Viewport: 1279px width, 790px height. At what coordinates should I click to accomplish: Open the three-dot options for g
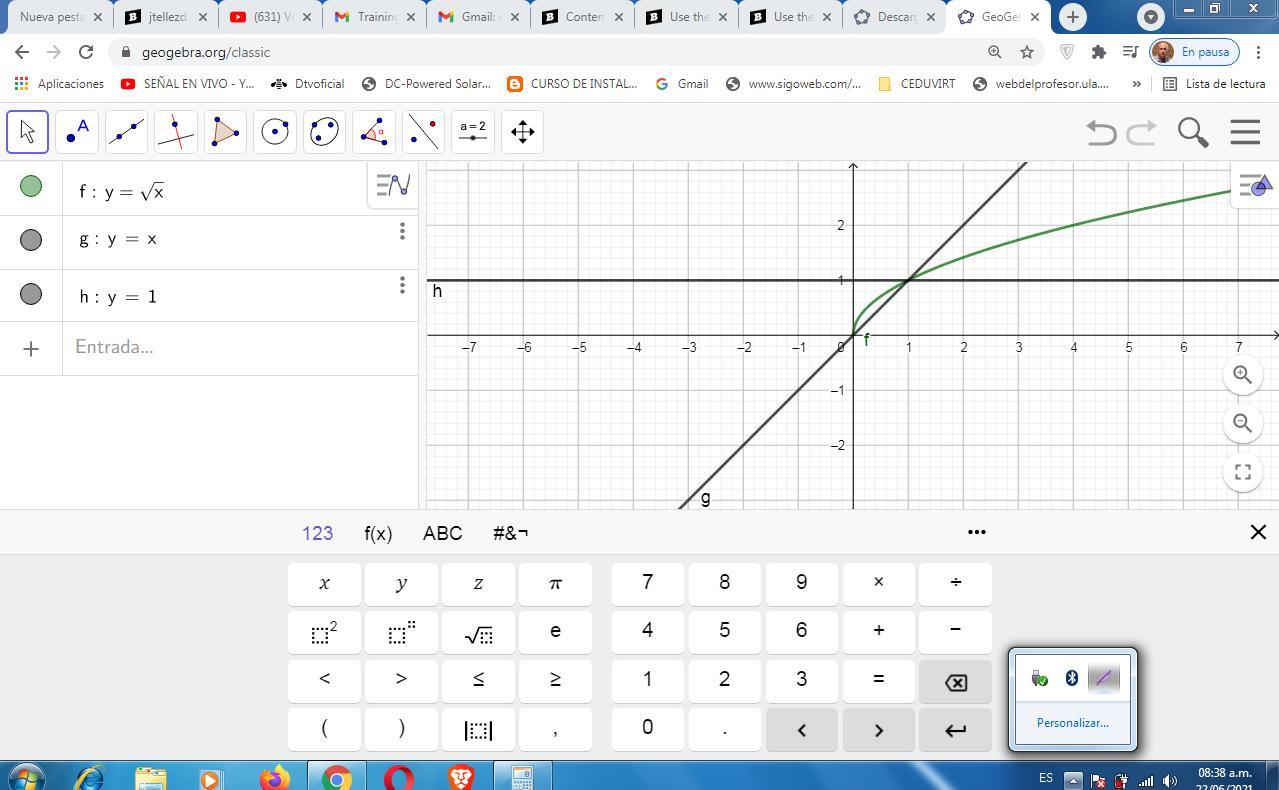402,232
